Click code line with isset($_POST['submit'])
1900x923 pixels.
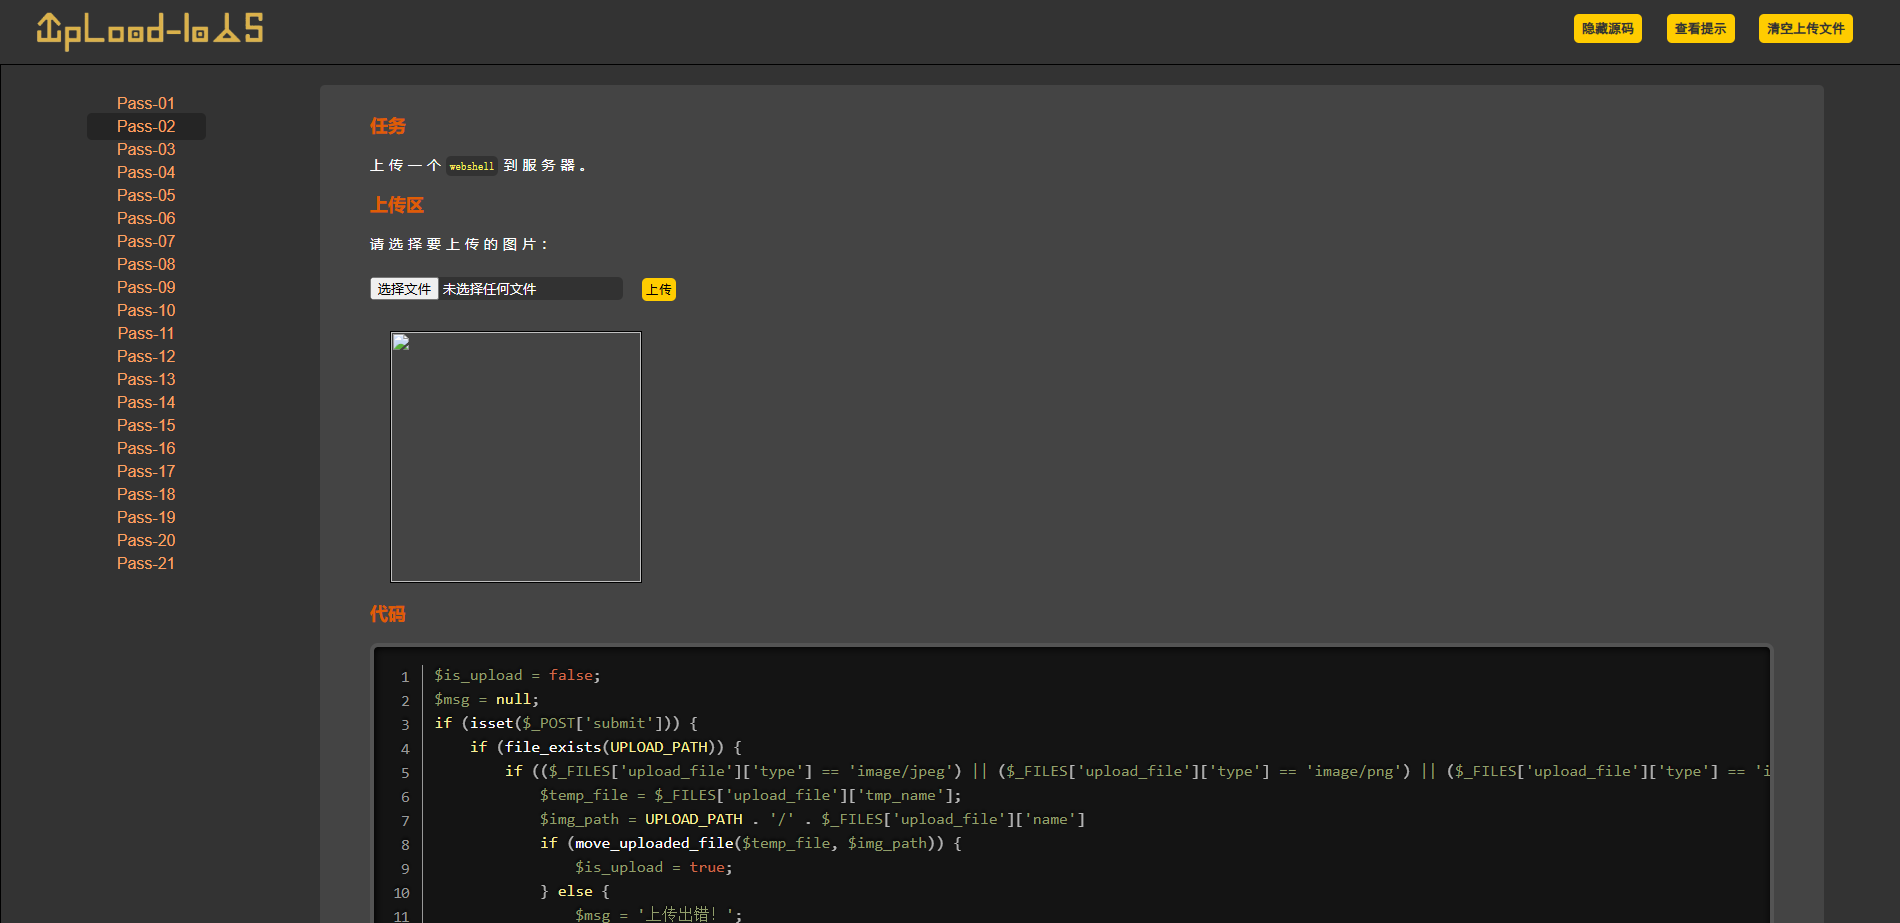click(566, 723)
